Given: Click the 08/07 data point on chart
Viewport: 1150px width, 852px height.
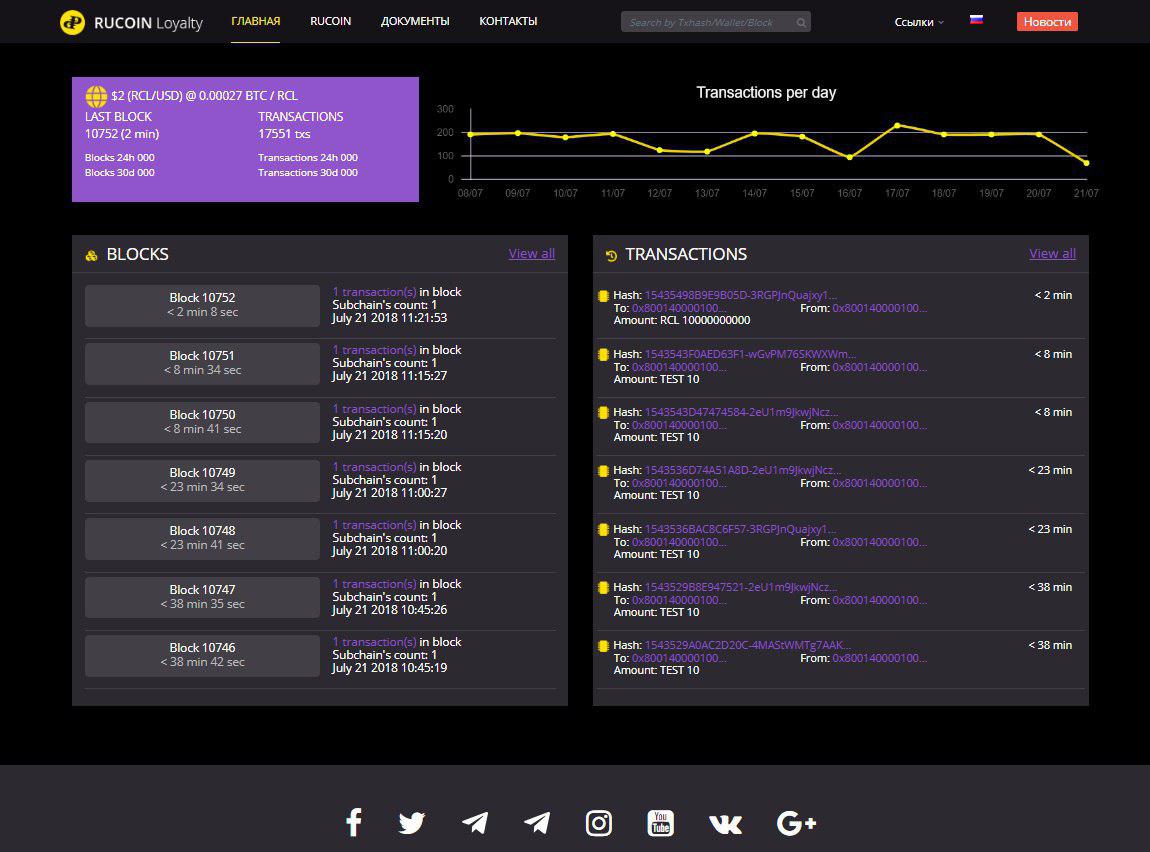Looking at the screenshot, I should pos(470,135).
